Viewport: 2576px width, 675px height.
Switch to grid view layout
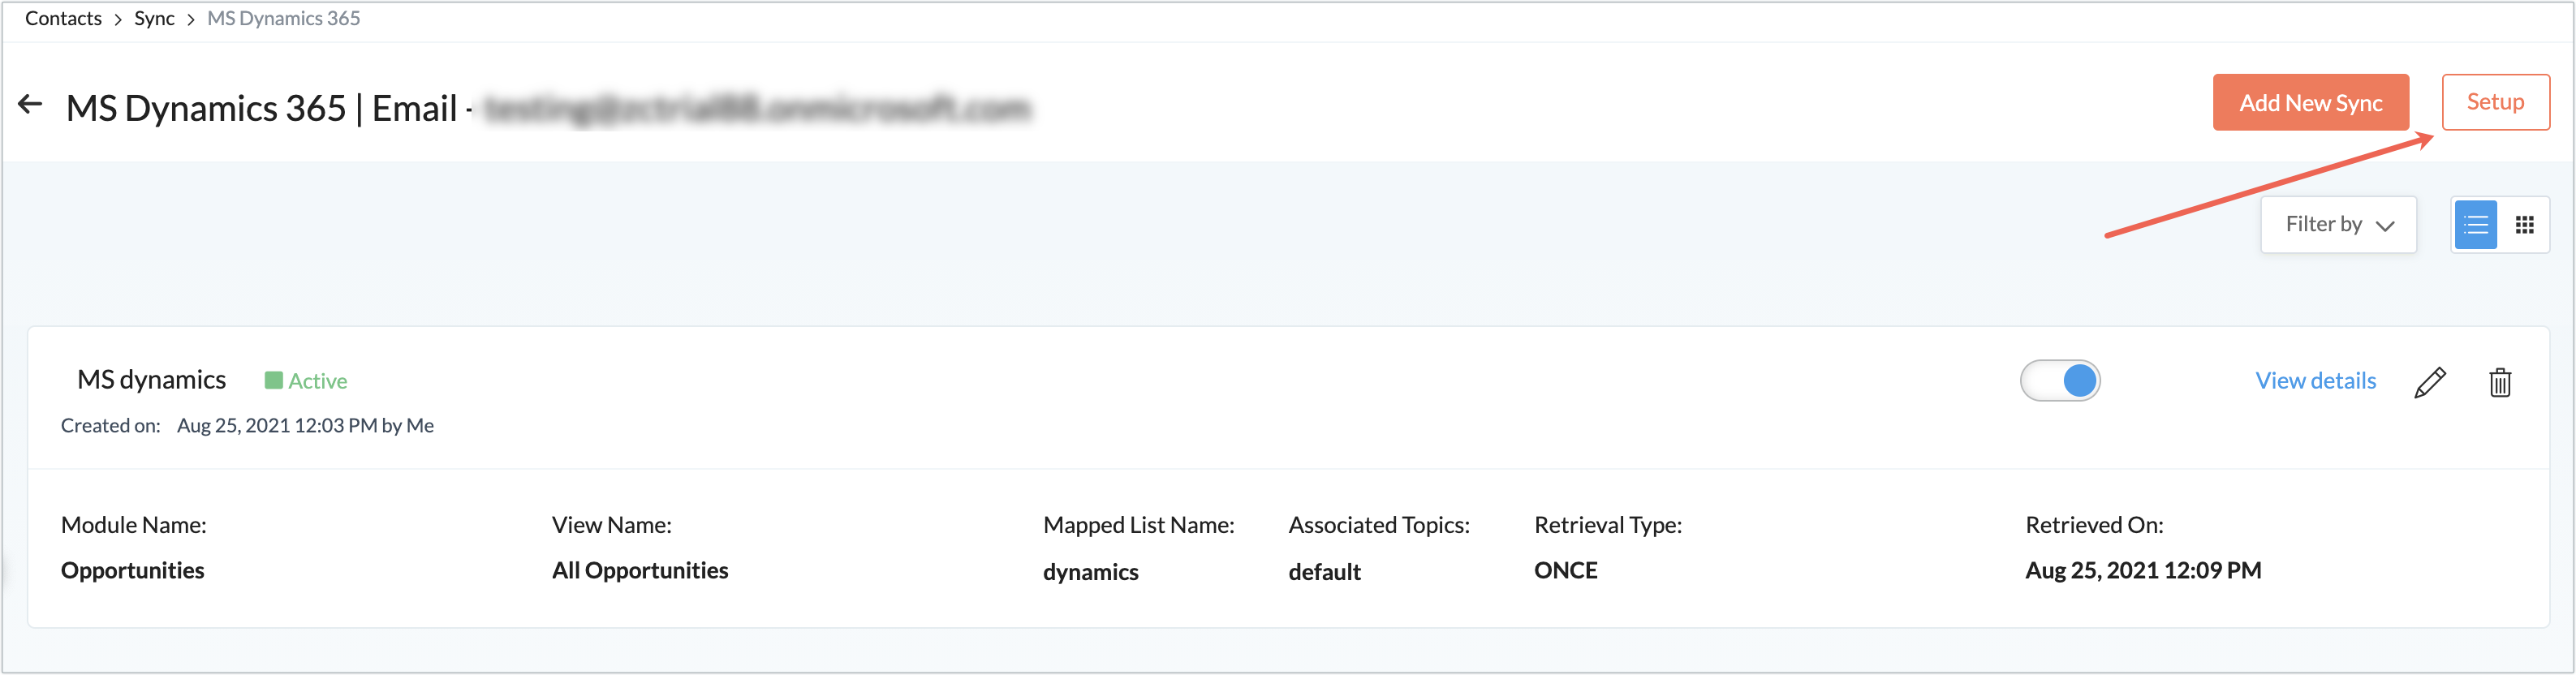pyautogui.click(x=2525, y=225)
